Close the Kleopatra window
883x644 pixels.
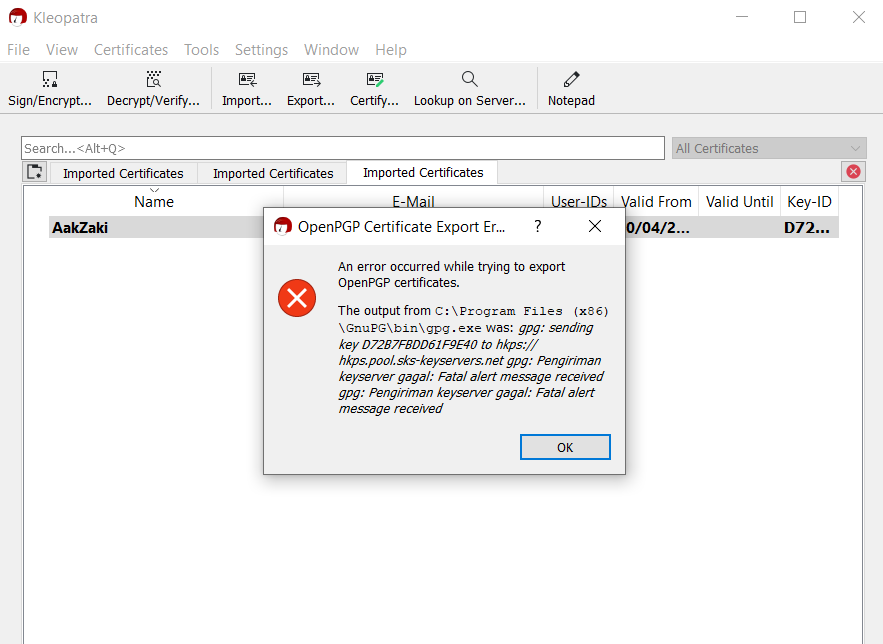pyautogui.click(x=858, y=17)
